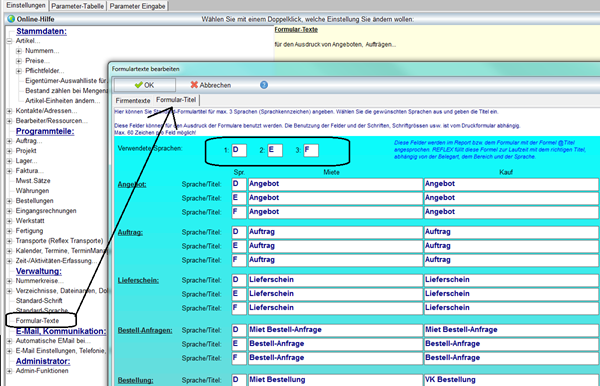
Task: Click the E-Mail, Kommunikation heading
Action: point(61,331)
